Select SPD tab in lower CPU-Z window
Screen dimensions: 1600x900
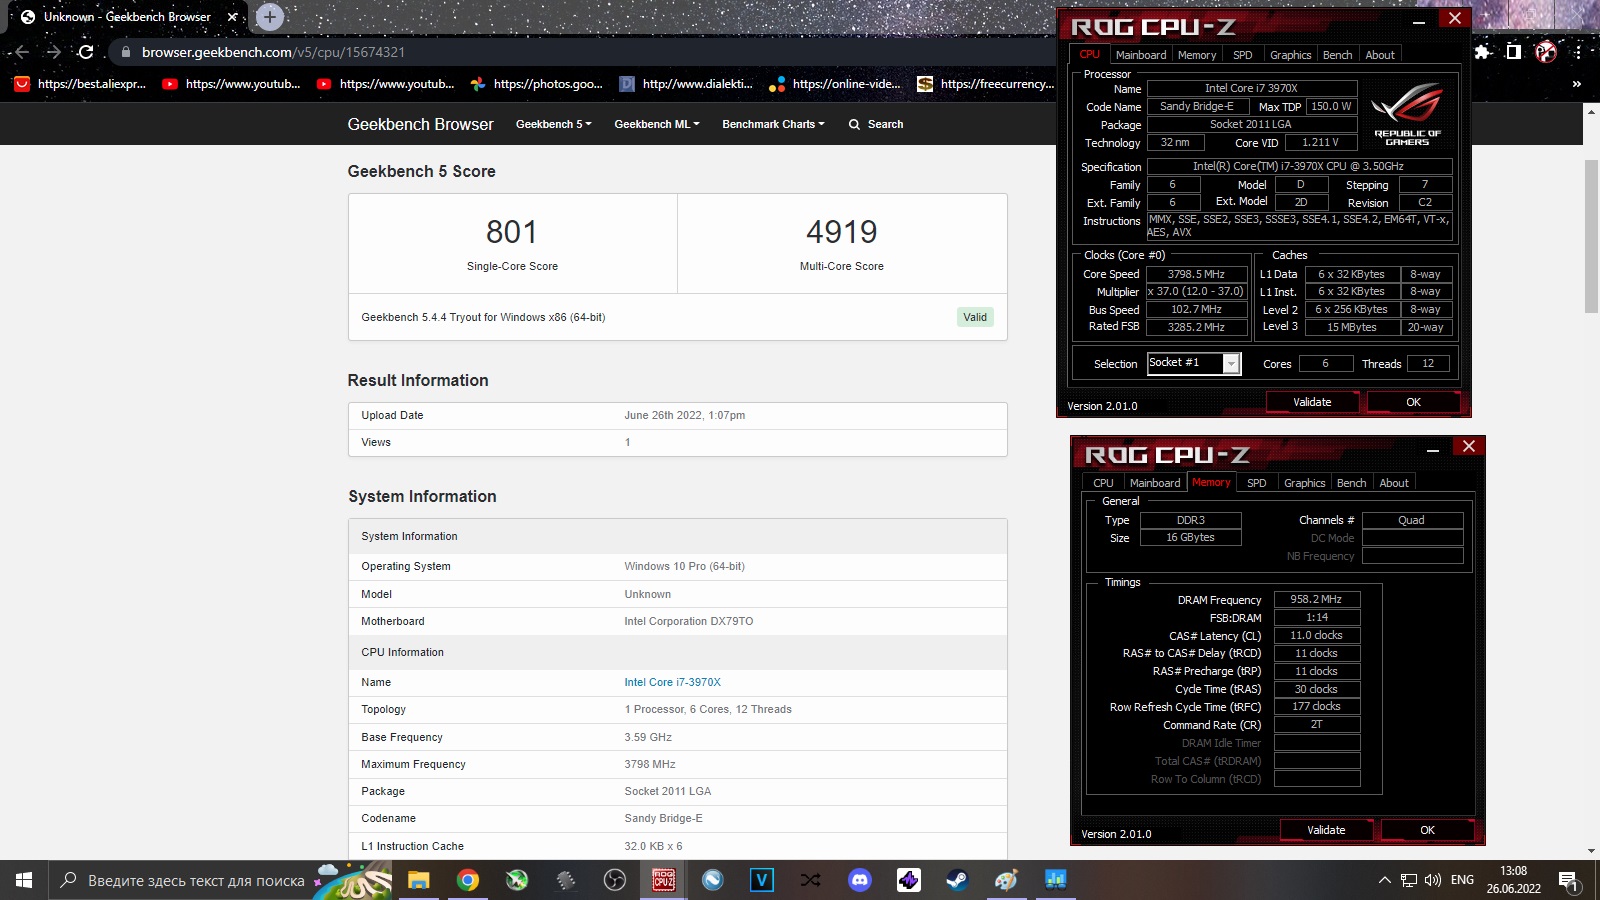(x=1256, y=483)
